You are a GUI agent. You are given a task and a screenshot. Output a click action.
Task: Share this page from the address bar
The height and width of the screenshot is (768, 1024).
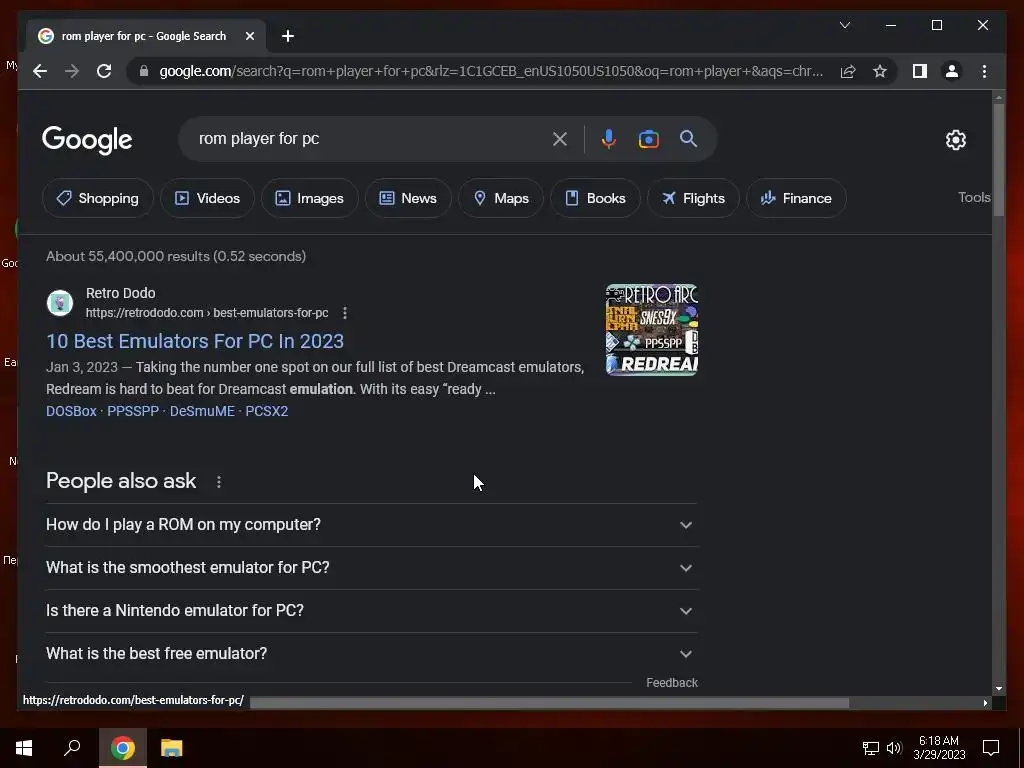[x=848, y=71]
